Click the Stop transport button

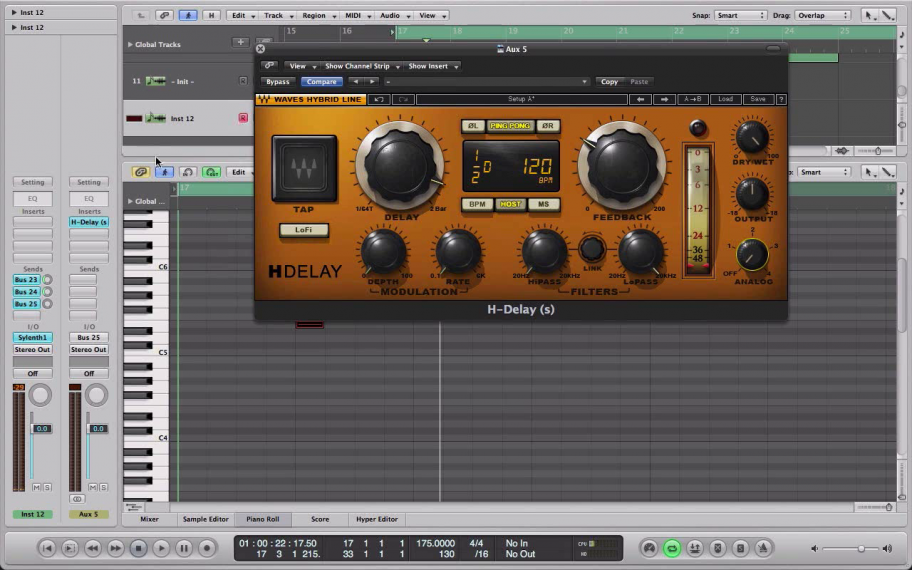coord(138,548)
